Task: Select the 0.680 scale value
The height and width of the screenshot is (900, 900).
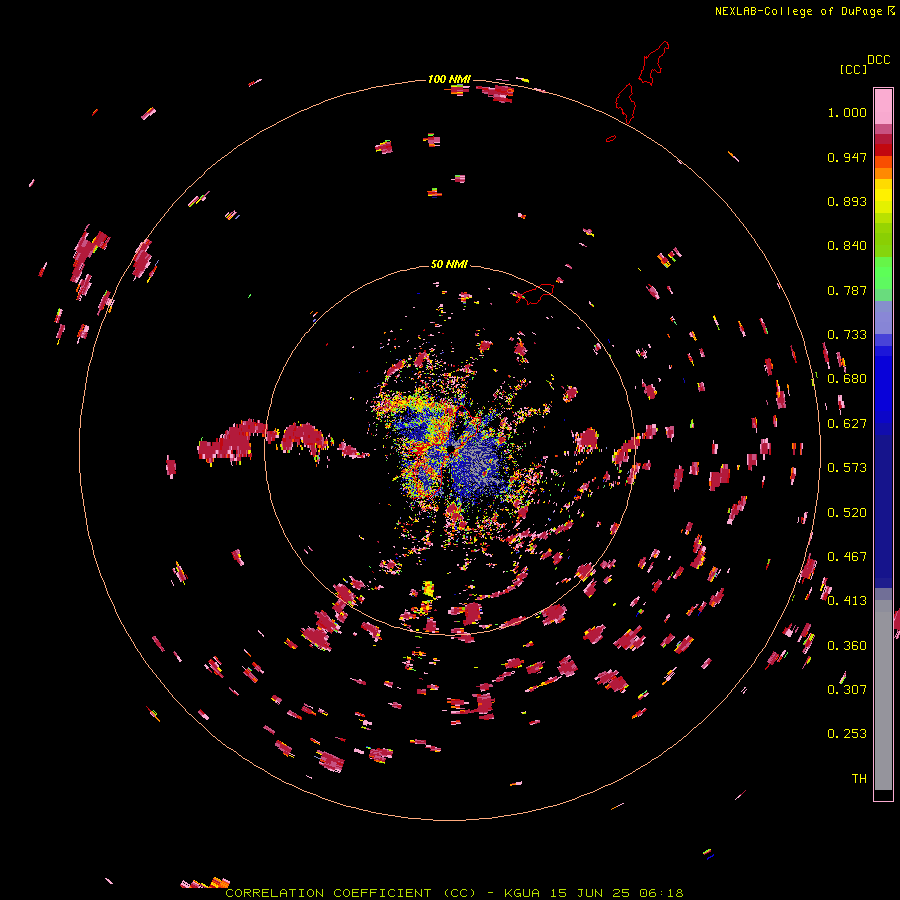Action: click(847, 379)
